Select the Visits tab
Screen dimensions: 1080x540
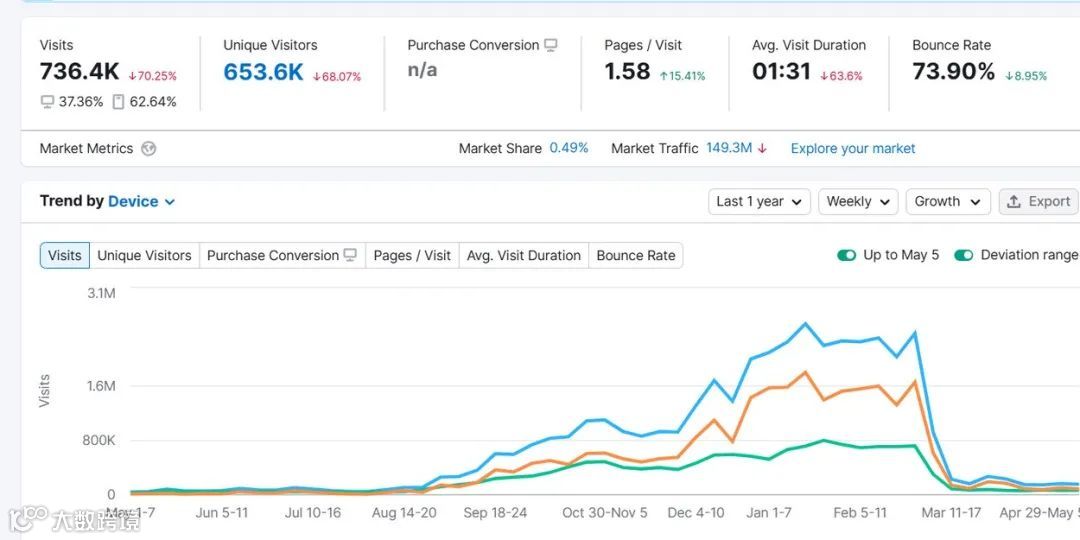[65, 256]
